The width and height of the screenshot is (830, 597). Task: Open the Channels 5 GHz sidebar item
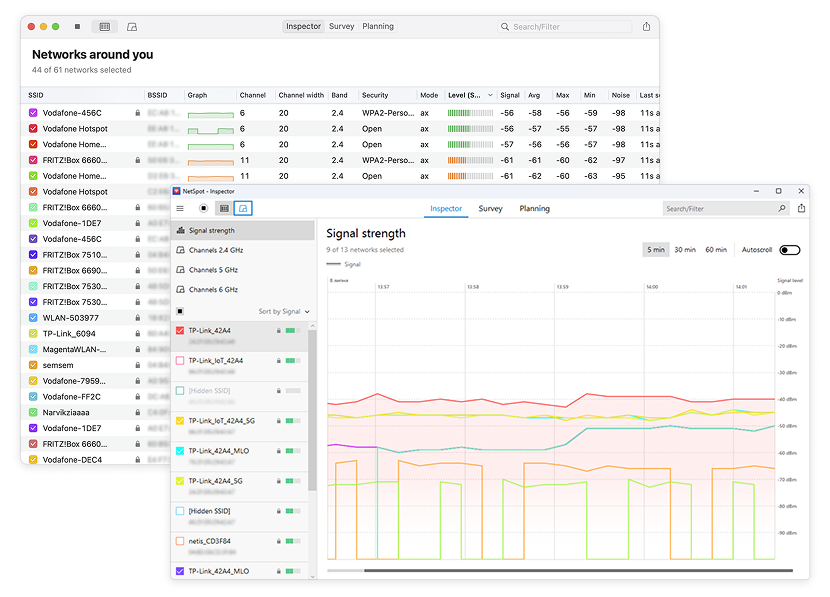point(243,270)
